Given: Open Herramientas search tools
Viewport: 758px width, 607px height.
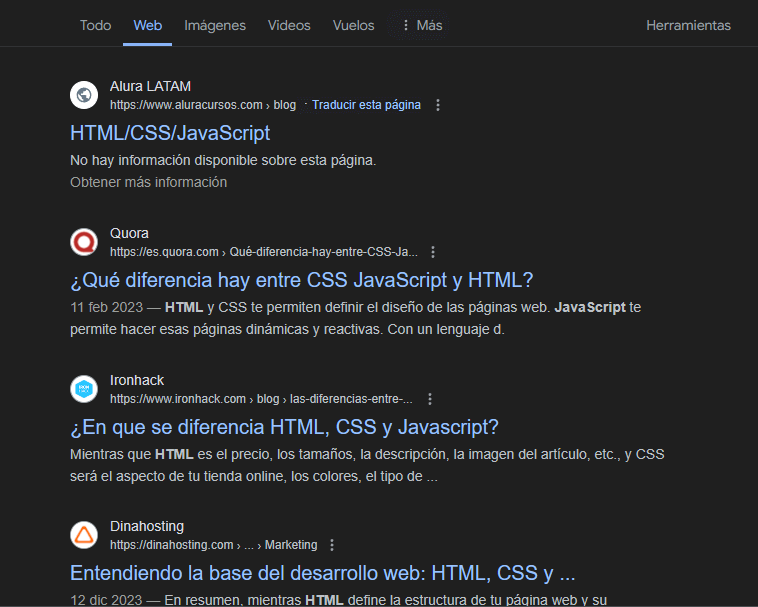Looking at the screenshot, I should click(x=688, y=25).
